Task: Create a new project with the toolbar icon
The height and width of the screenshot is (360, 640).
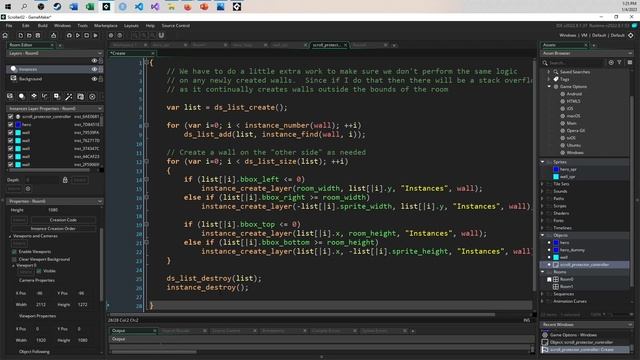Action: 20,36
